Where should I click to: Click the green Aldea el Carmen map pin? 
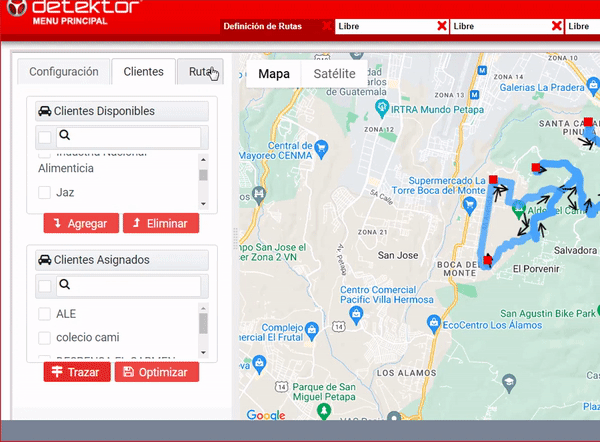[518, 210]
